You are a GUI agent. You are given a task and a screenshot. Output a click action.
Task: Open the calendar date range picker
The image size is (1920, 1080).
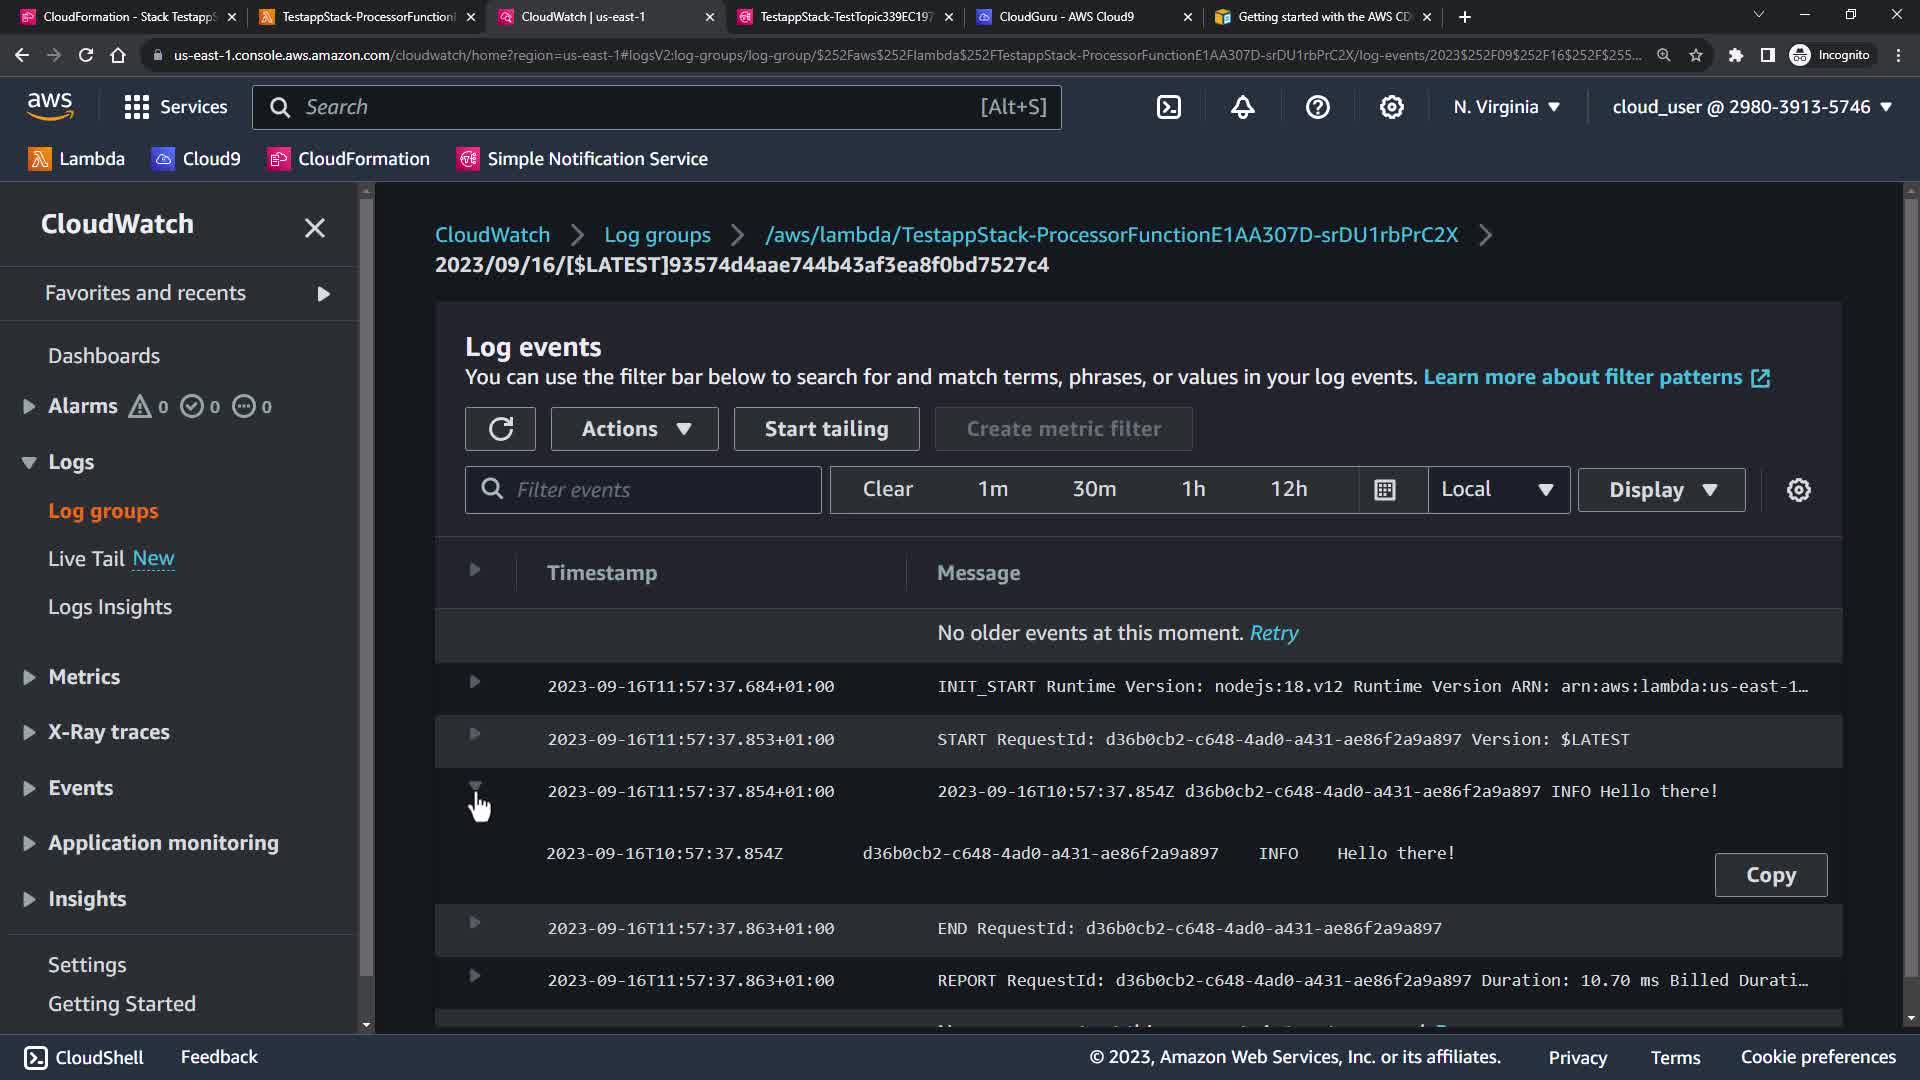click(1384, 490)
